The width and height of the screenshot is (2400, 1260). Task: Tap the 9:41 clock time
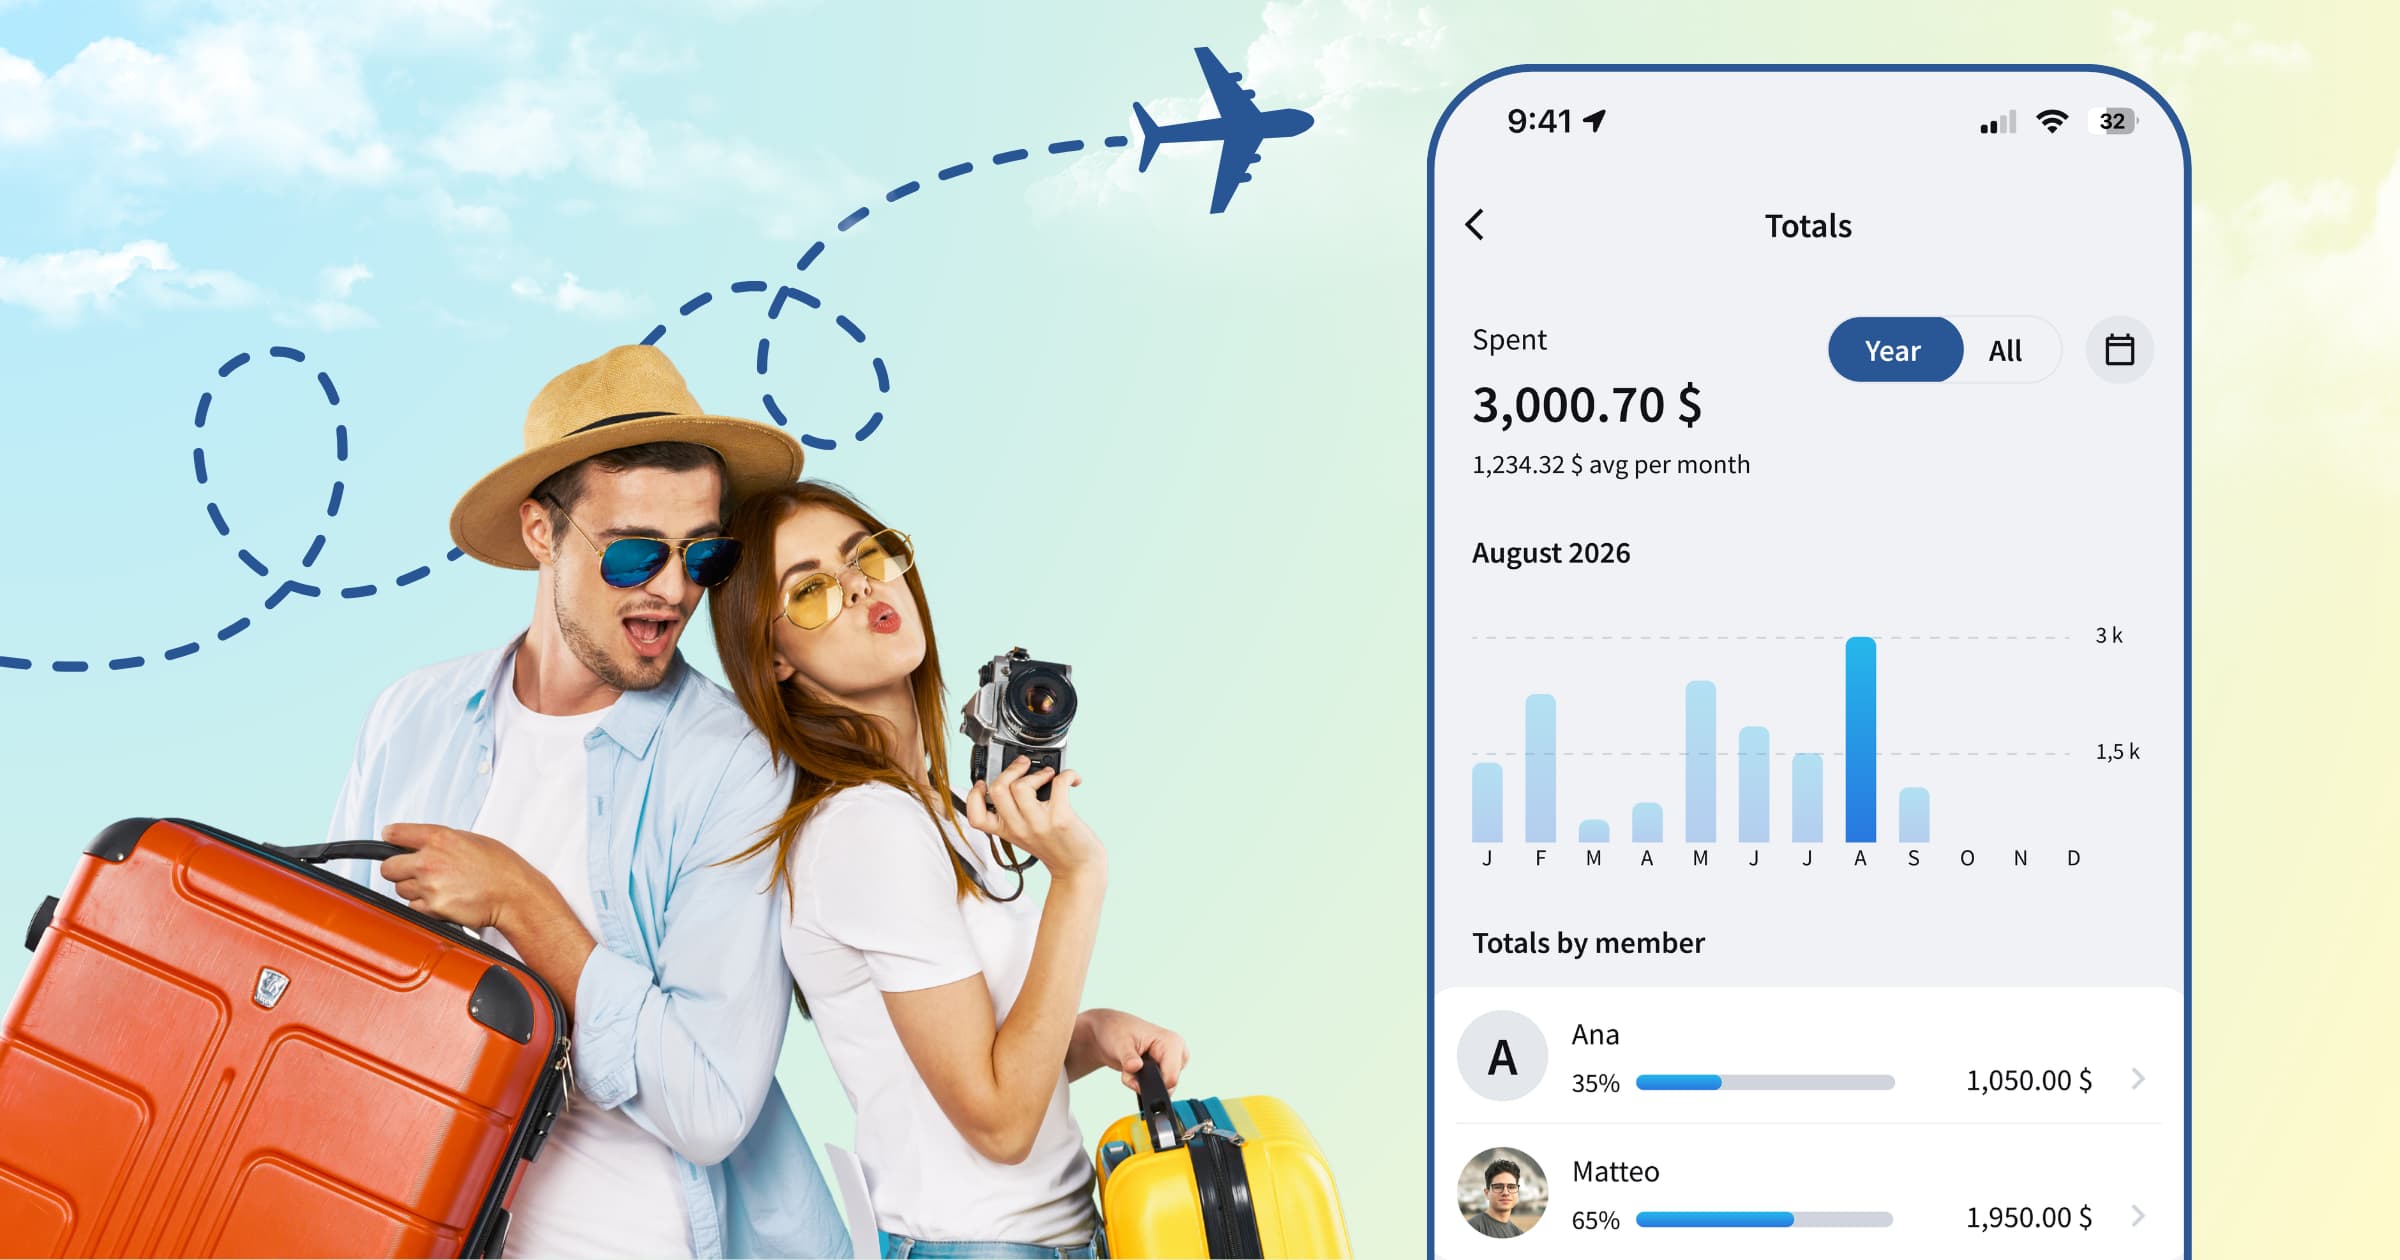pos(1540,121)
